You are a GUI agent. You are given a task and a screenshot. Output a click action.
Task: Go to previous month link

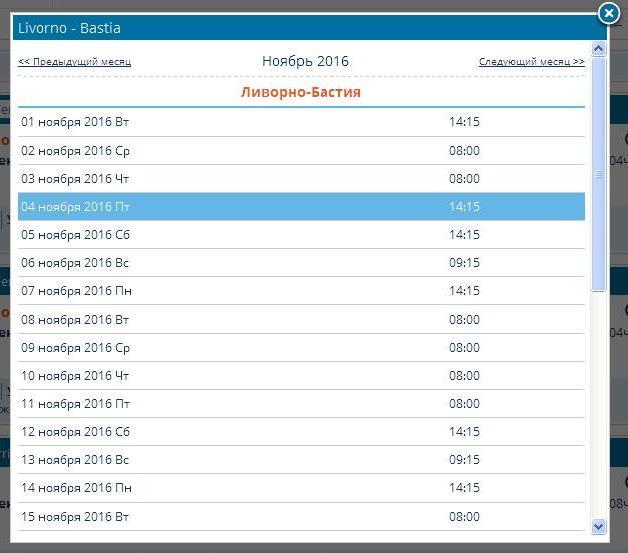pyautogui.click(x=74, y=62)
